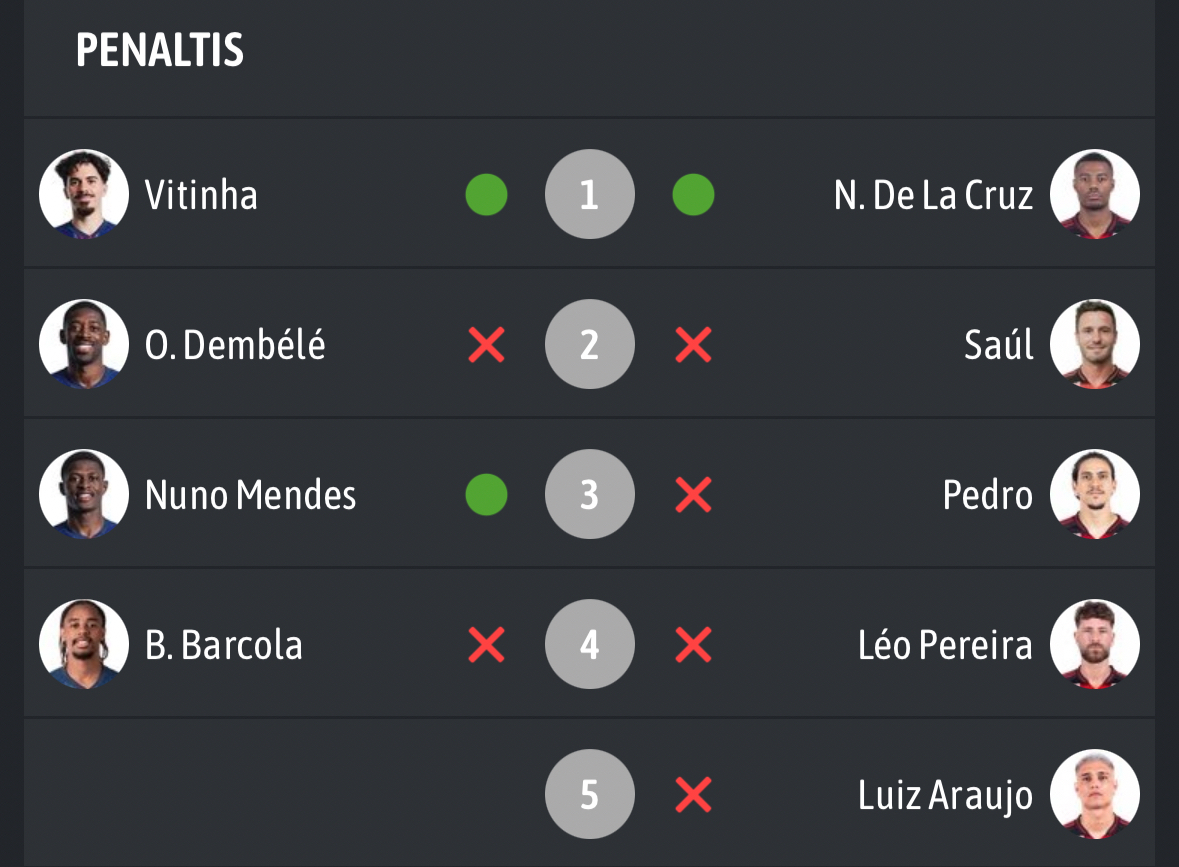Tap Luiz Araujo's red missed cross

[693, 795]
